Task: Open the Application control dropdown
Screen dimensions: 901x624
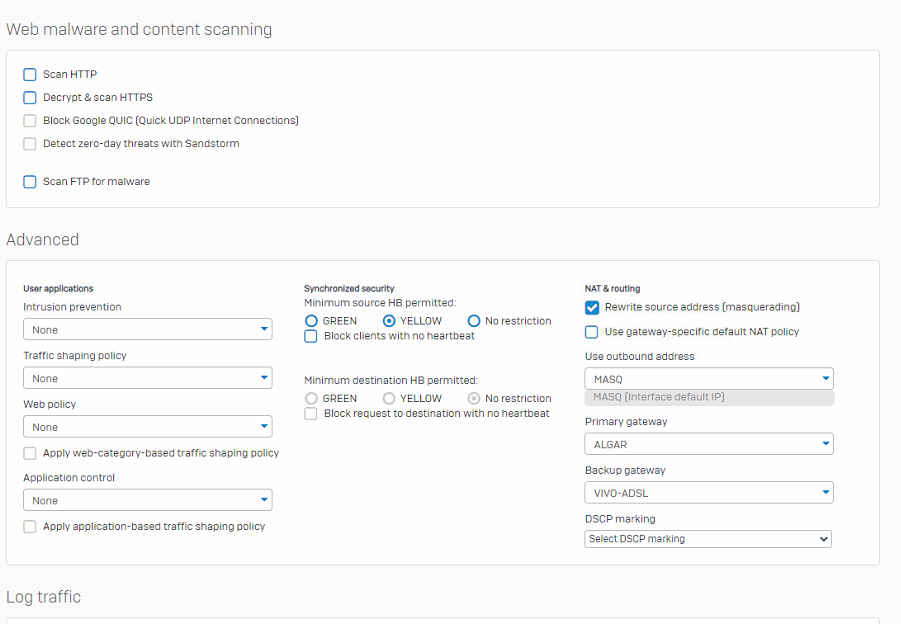Action: [148, 500]
